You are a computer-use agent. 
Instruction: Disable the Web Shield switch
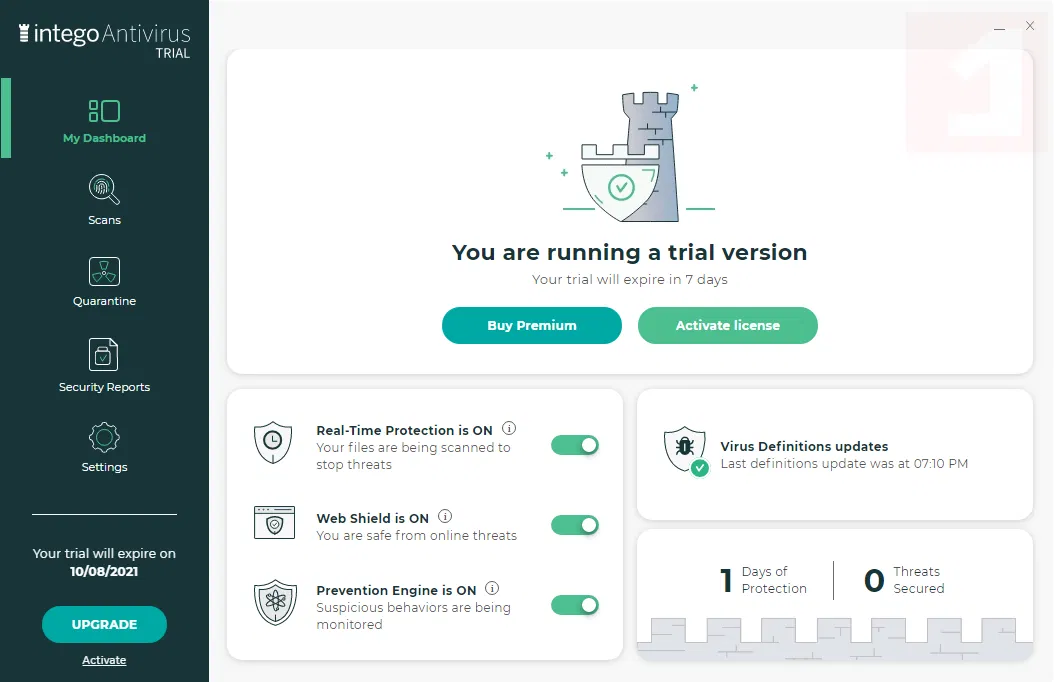click(575, 525)
